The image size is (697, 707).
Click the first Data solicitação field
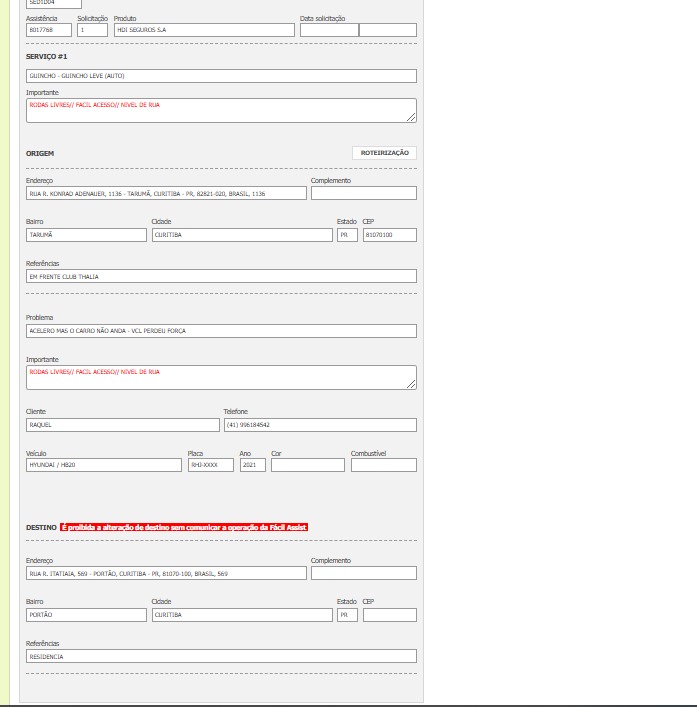click(328, 30)
